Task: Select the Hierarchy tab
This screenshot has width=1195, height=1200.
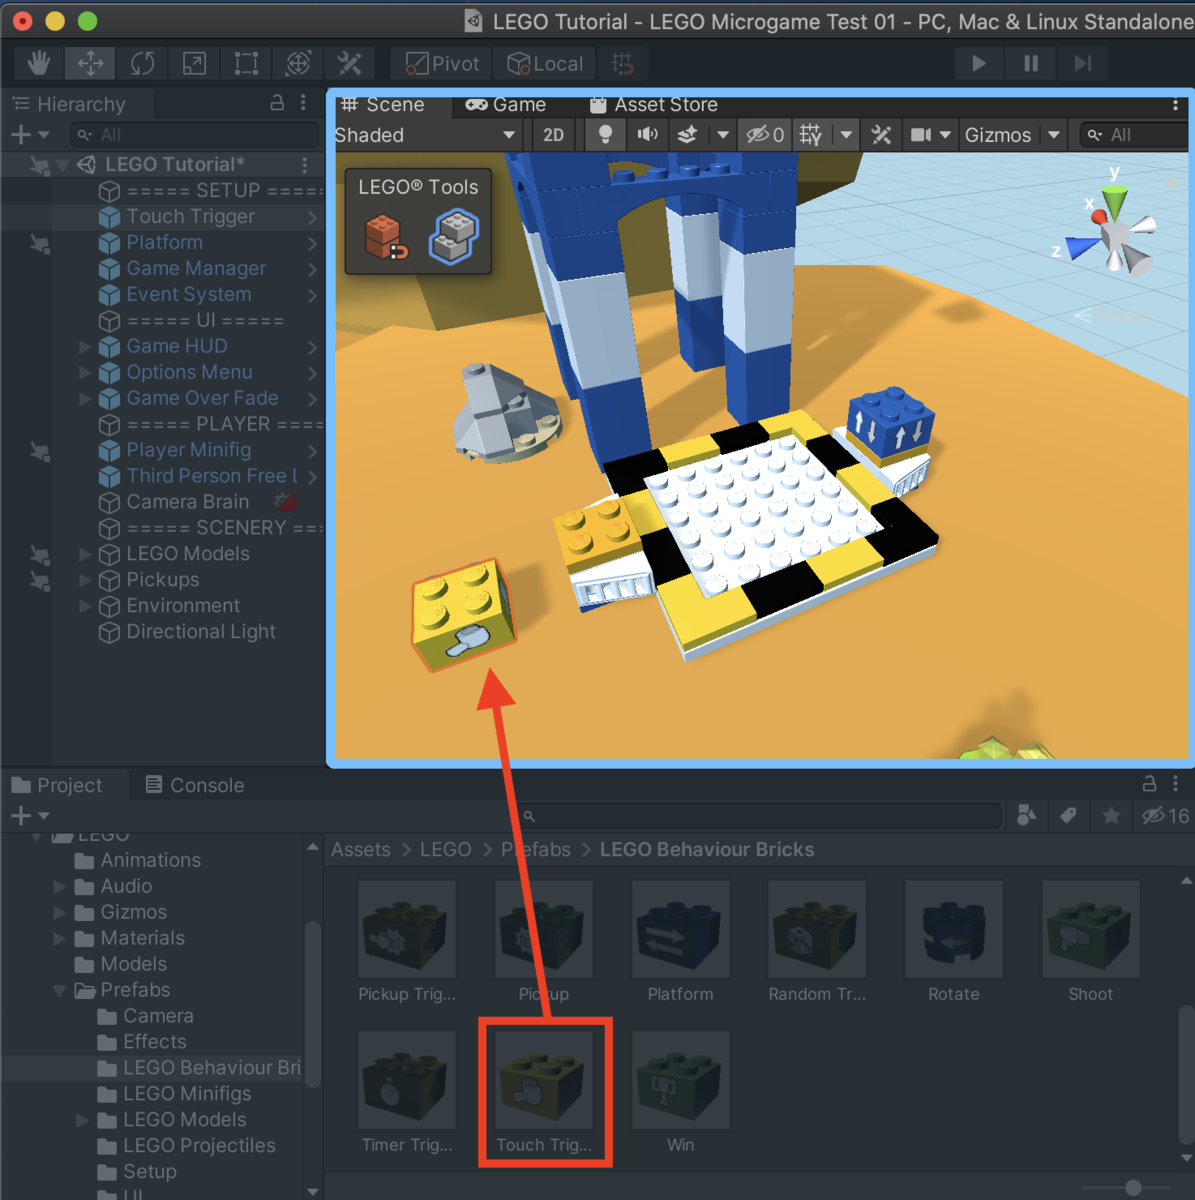Action: coord(69,104)
